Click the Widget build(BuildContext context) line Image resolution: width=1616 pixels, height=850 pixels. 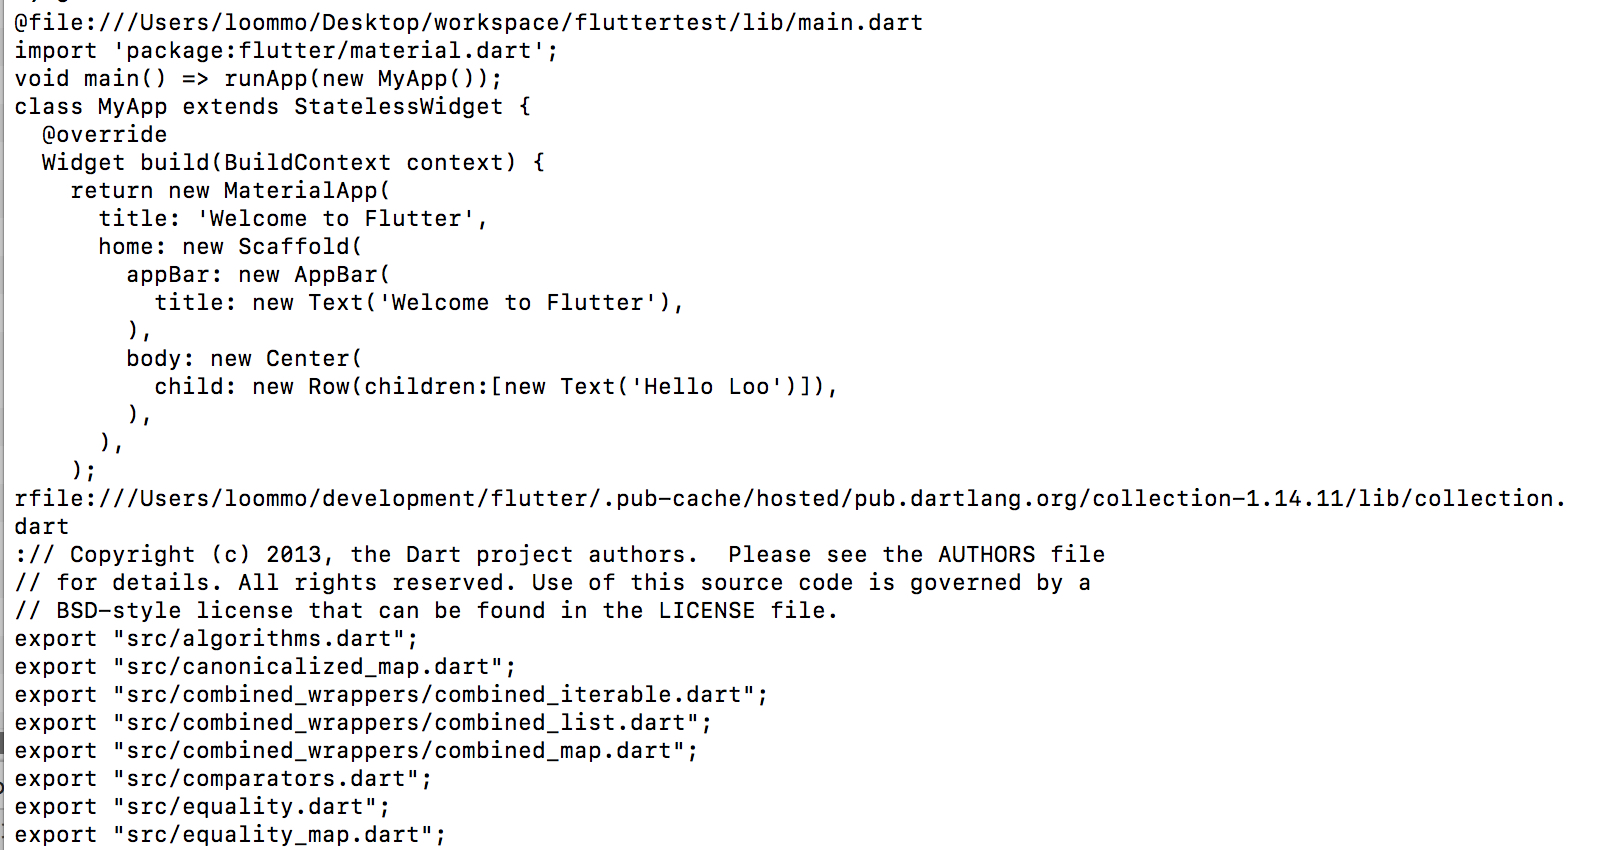click(293, 163)
